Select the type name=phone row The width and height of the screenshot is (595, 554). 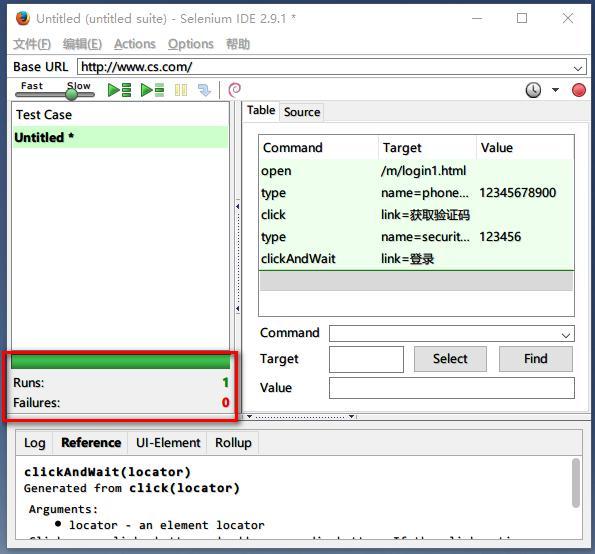pyautogui.click(x=416, y=193)
